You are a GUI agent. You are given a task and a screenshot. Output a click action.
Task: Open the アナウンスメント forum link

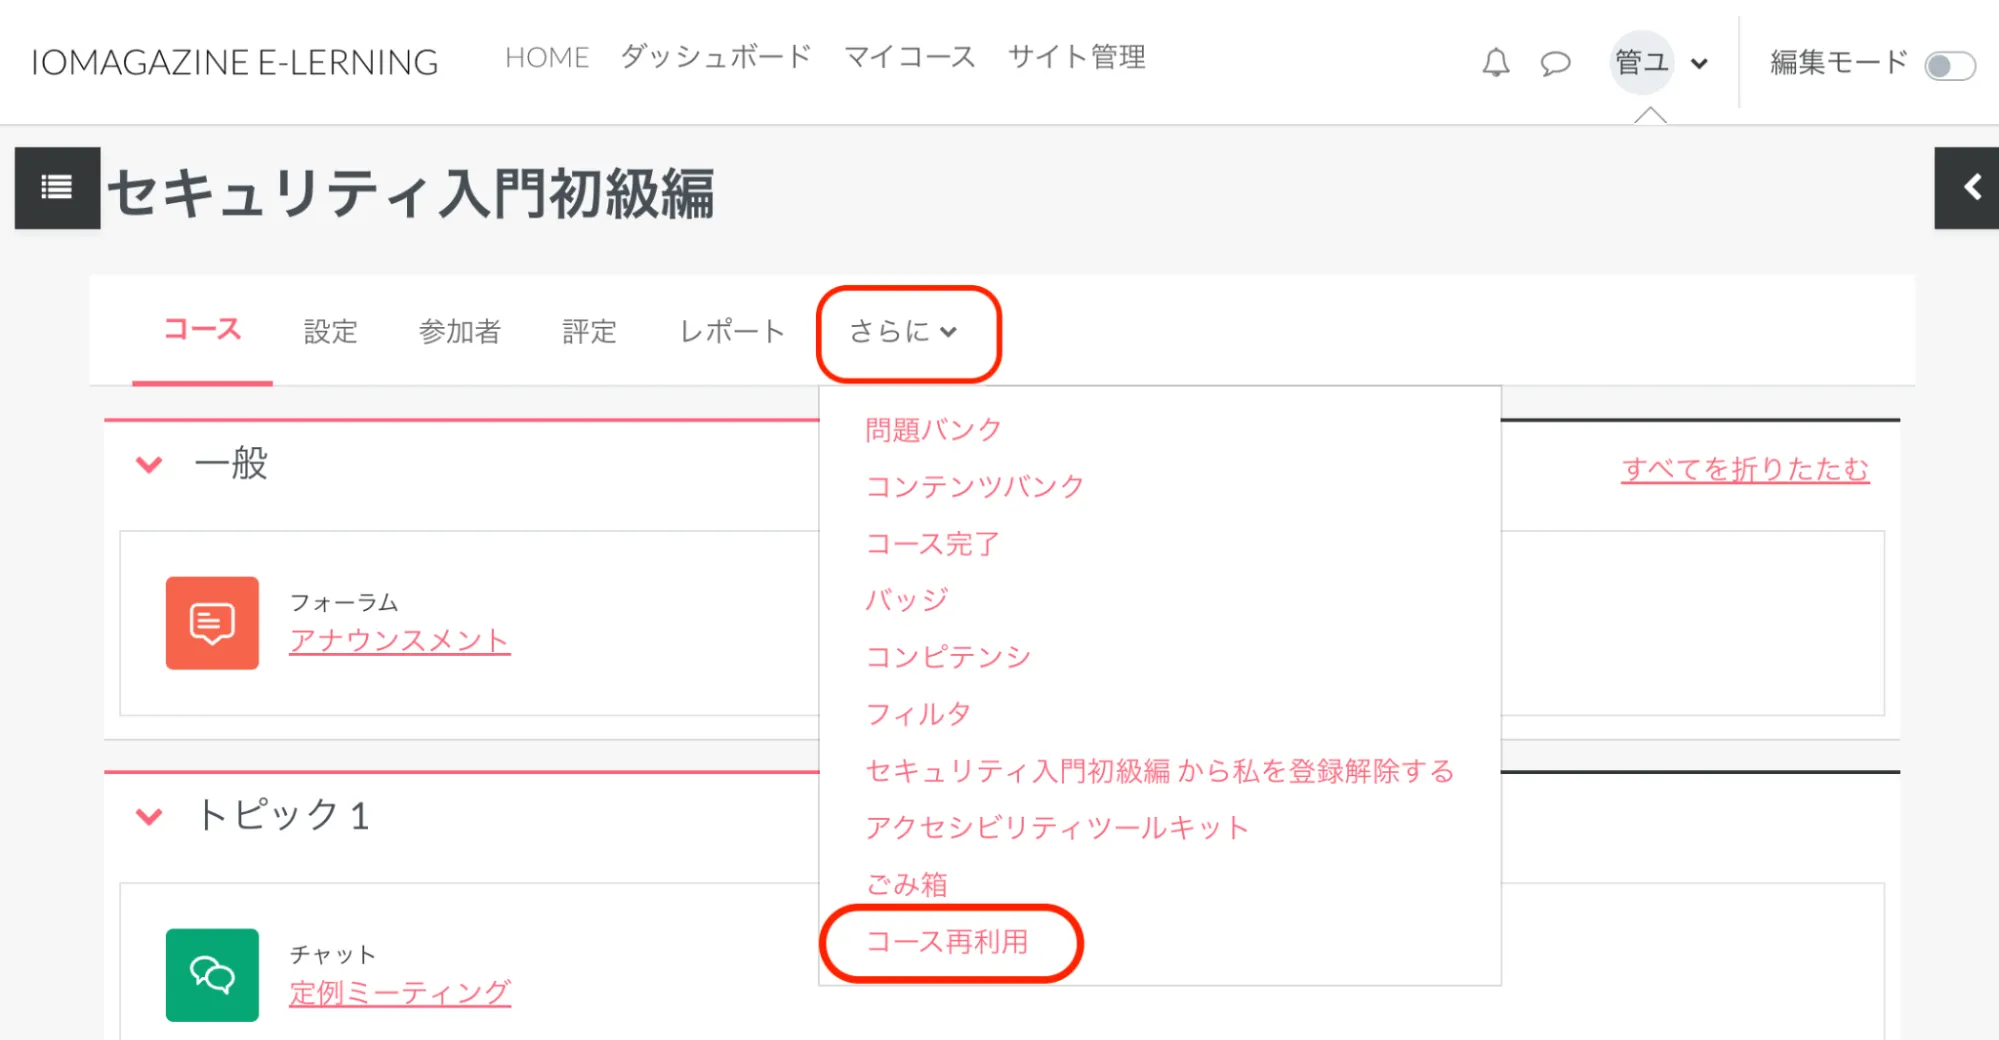[399, 641]
